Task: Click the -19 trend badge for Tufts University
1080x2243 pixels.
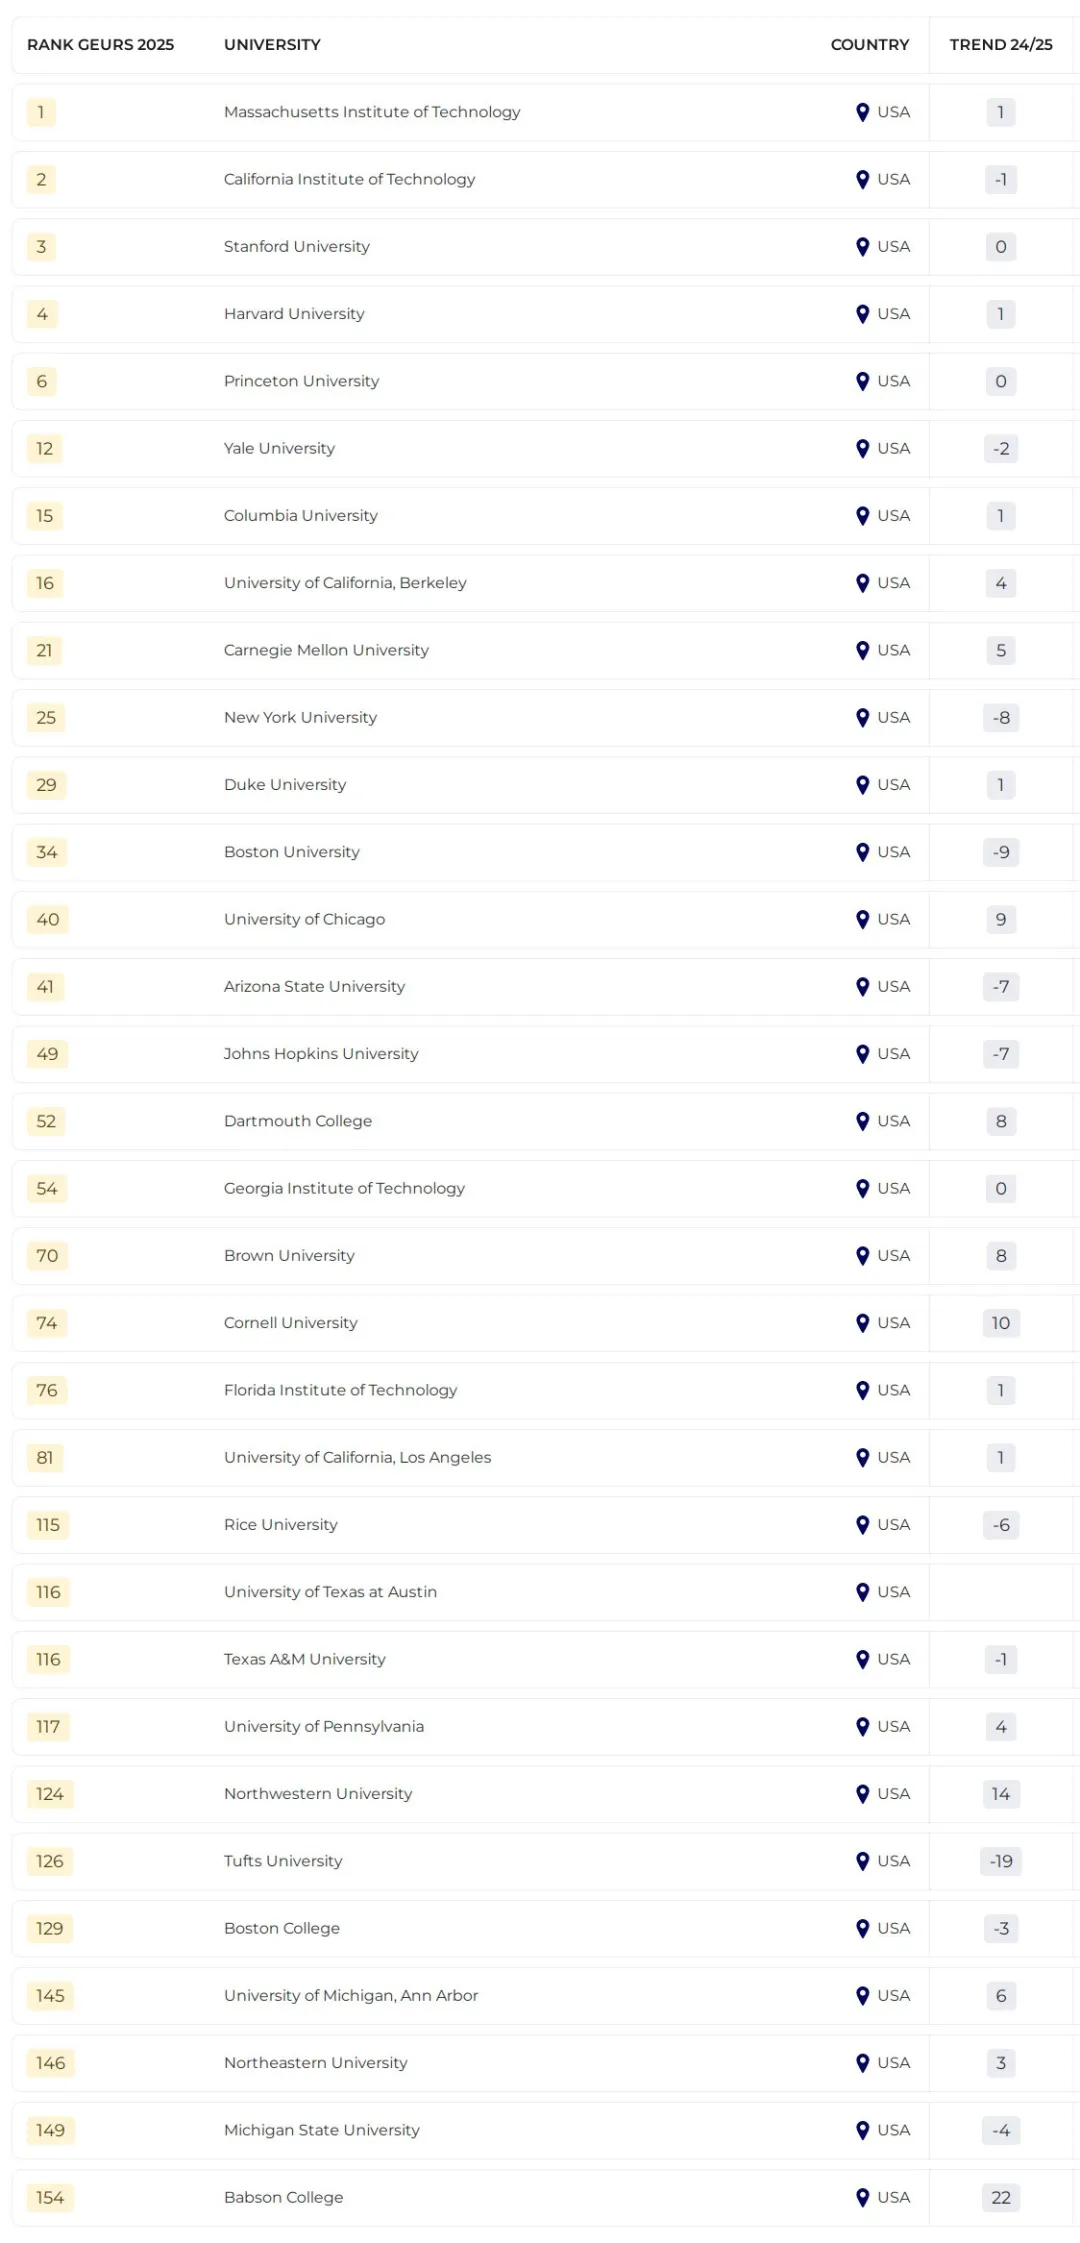Action: pyautogui.click(x=1000, y=1861)
